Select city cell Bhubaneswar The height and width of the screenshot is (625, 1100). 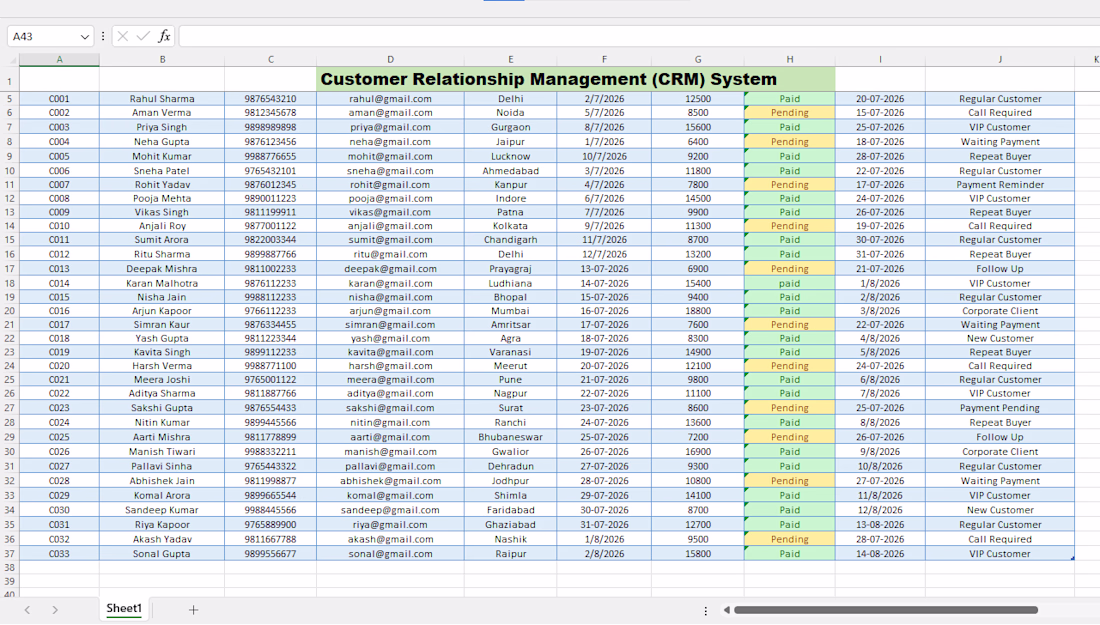(x=511, y=437)
